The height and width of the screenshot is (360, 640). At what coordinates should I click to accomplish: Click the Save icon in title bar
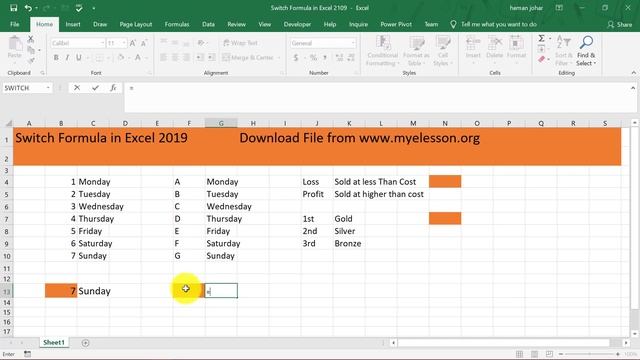(13, 8)
